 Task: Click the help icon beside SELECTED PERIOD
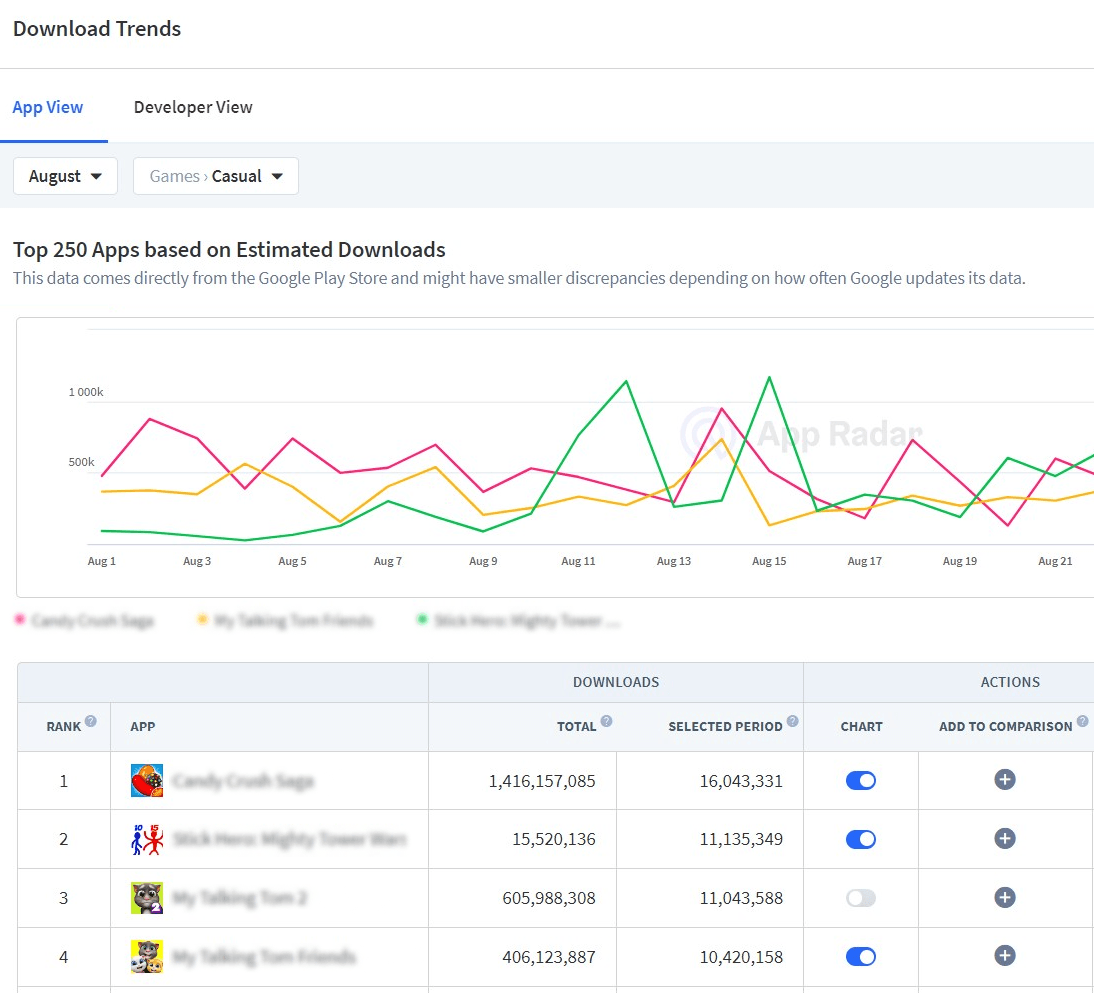(x=793, y=721)
